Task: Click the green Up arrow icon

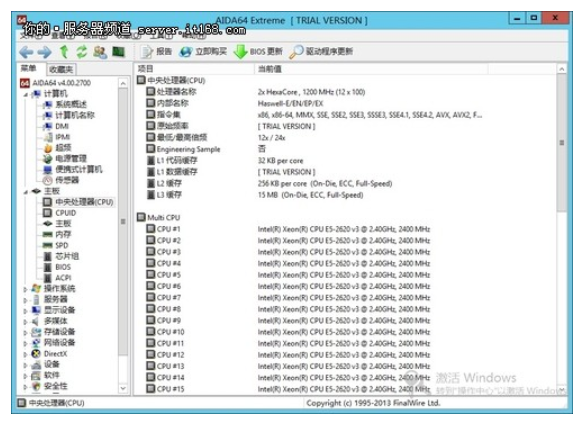Action: pos(64,52)
